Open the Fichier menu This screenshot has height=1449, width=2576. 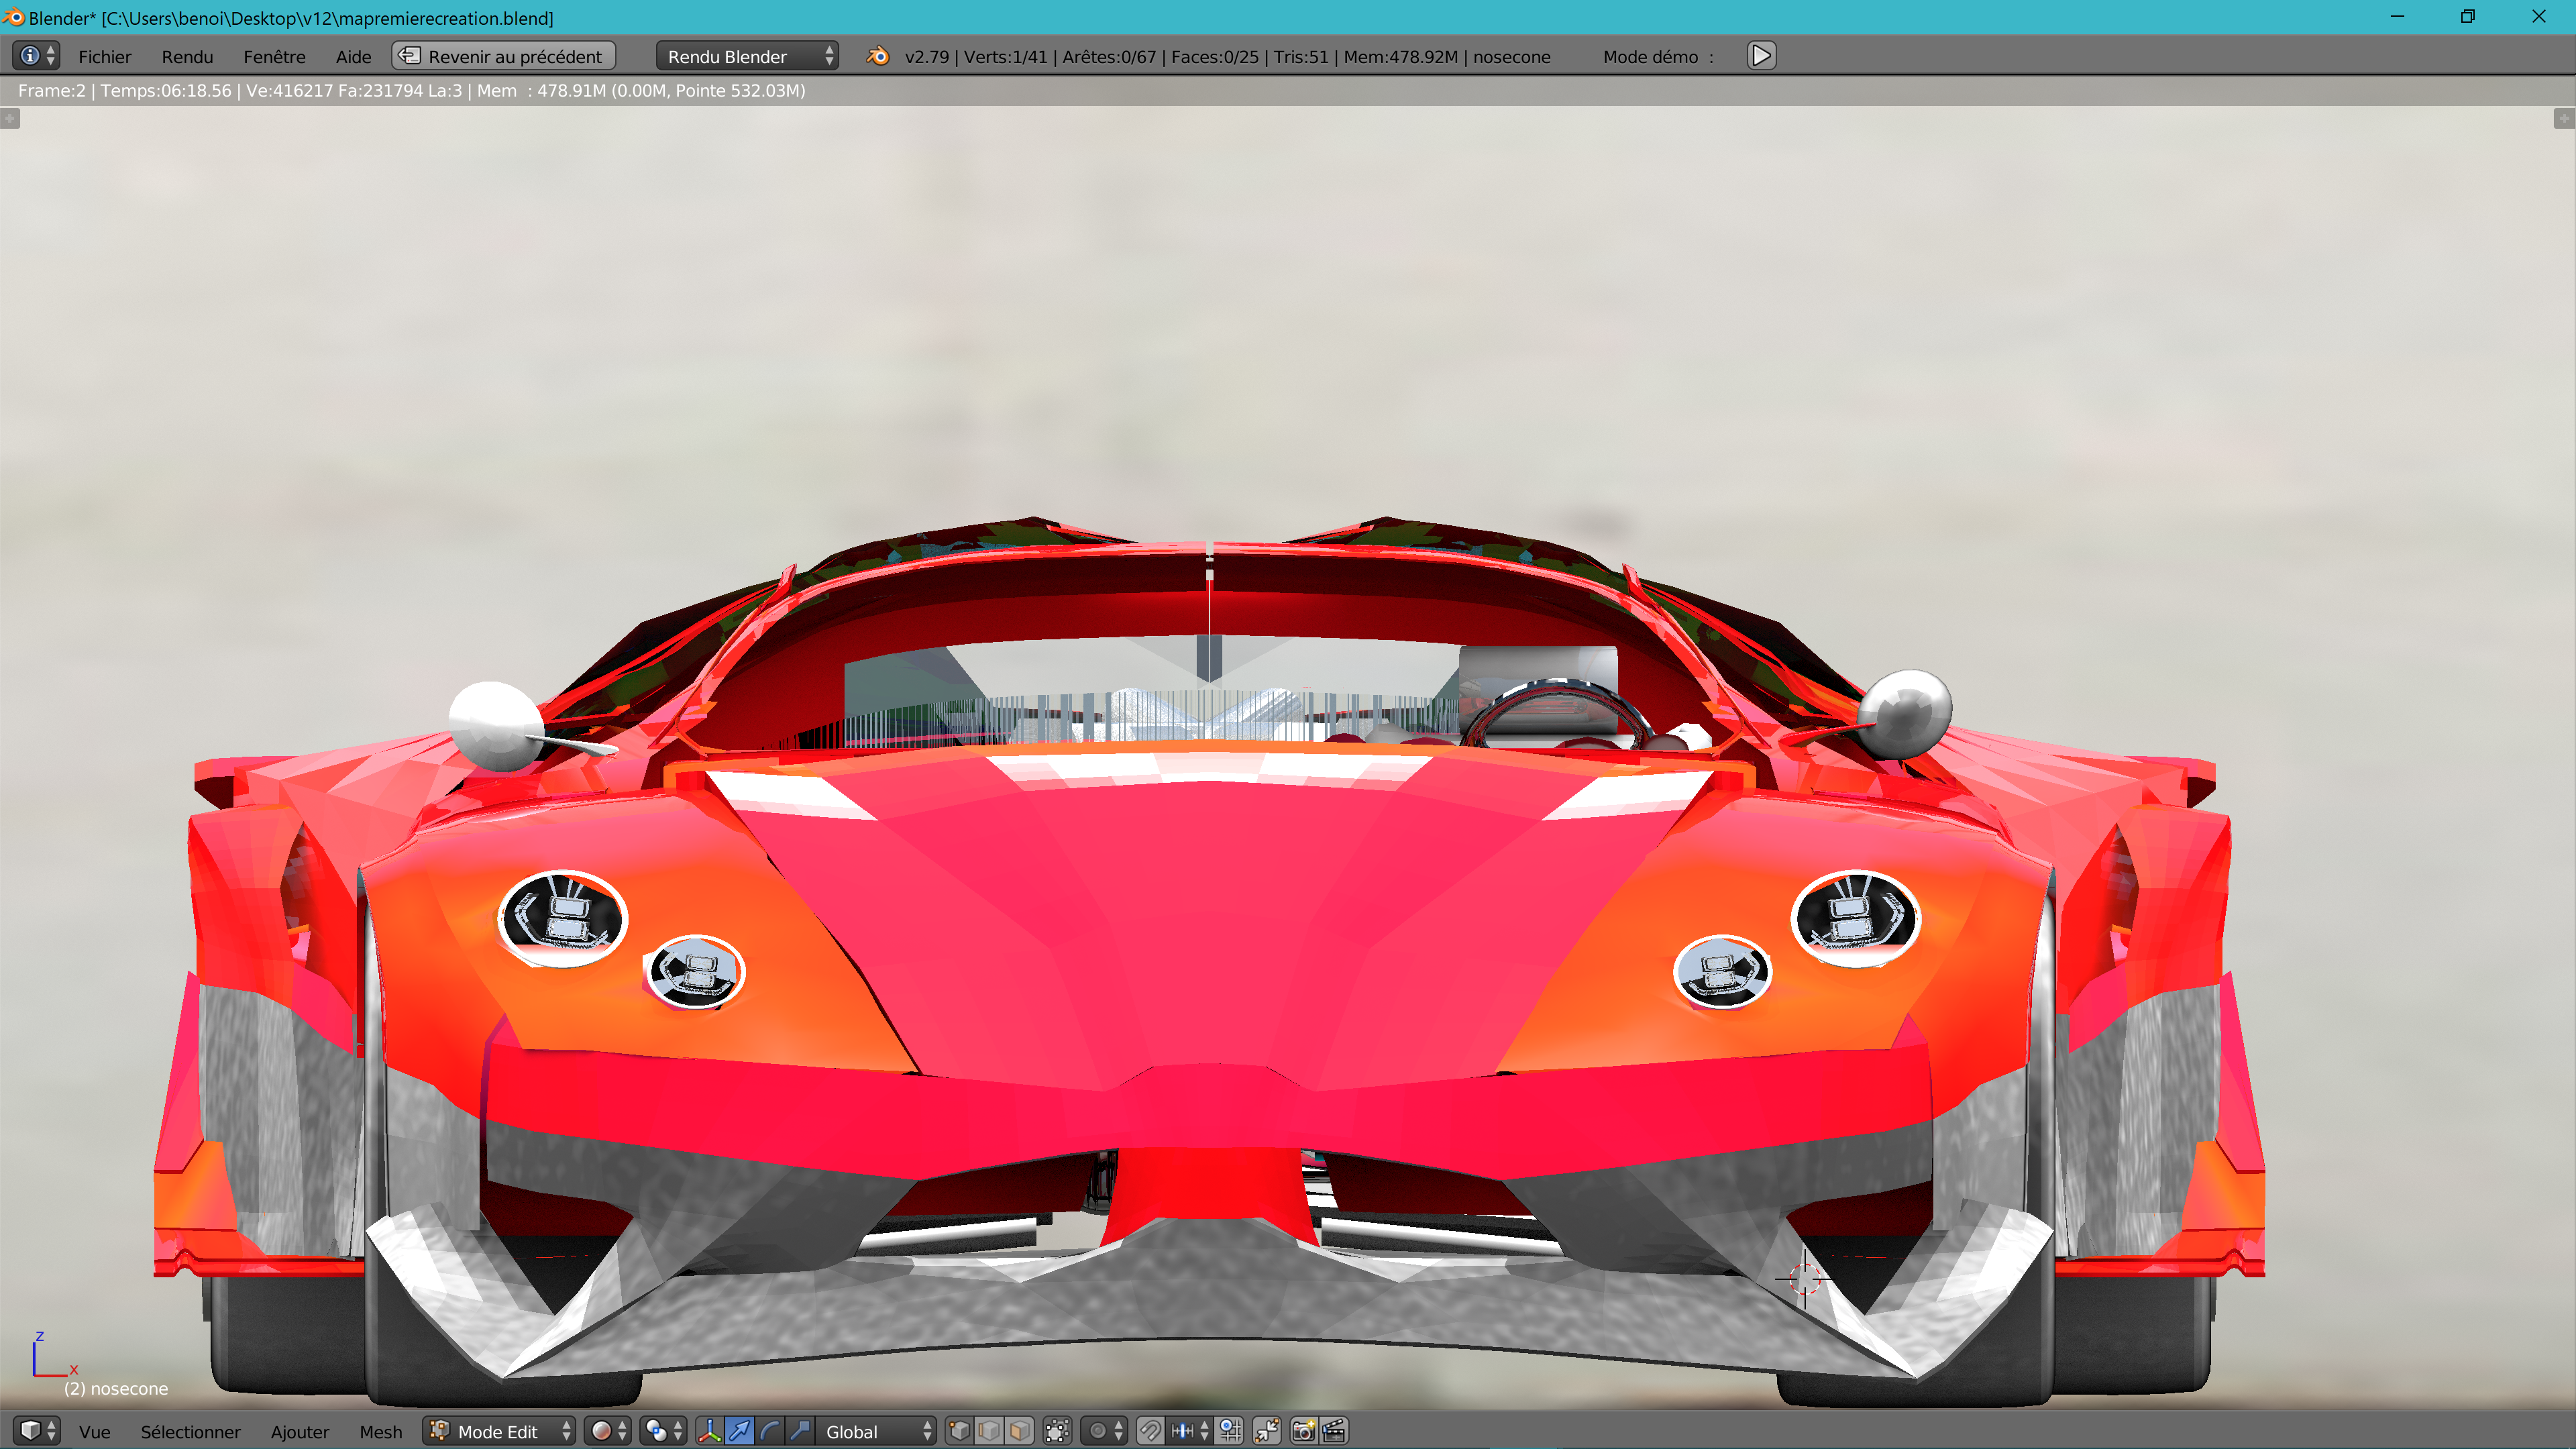point(105,57)
